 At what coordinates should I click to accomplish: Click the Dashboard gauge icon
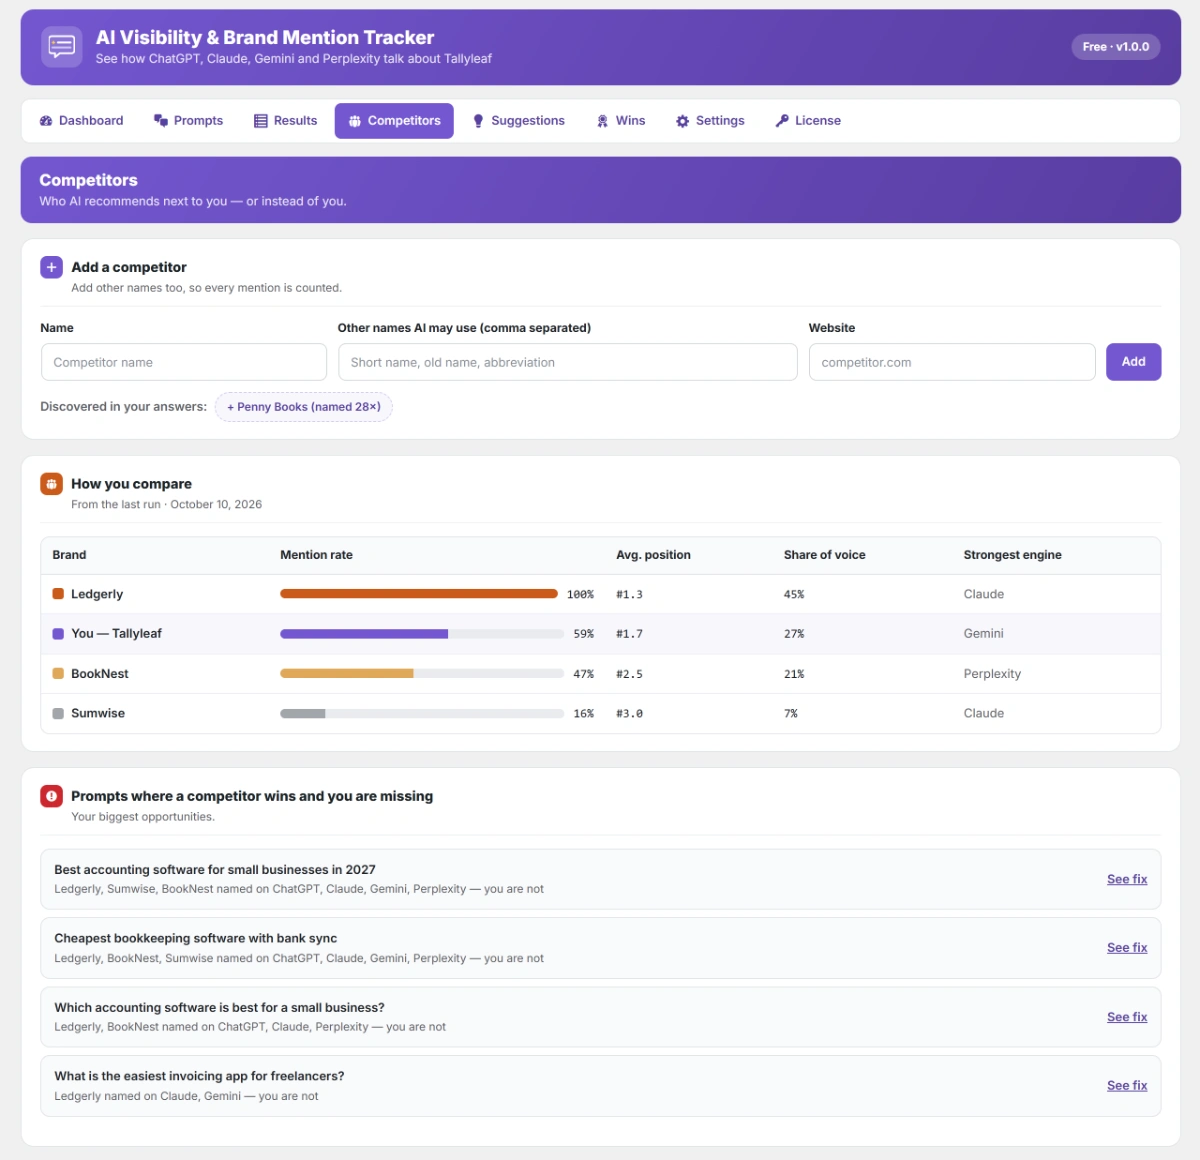click(x=46, y=121)
